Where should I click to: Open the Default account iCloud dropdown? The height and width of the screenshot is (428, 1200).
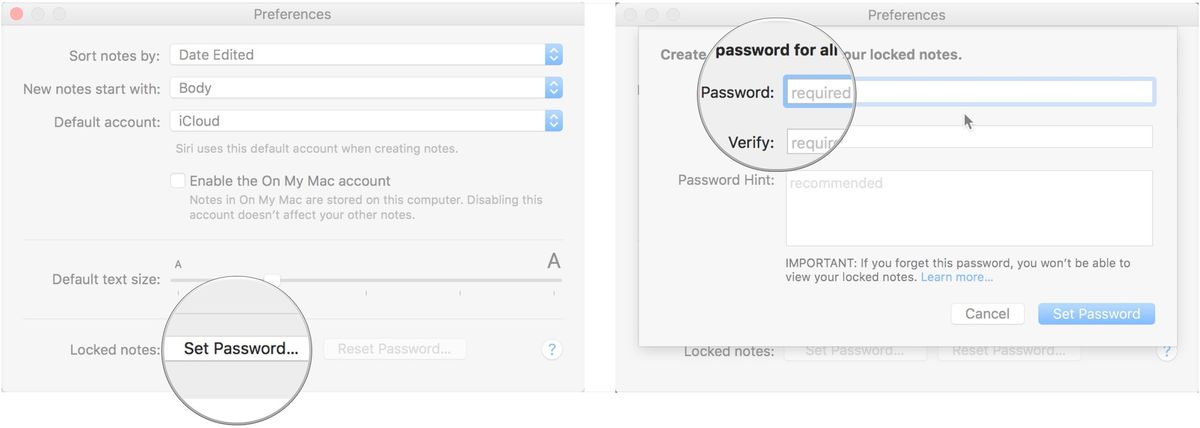[365, 121]
